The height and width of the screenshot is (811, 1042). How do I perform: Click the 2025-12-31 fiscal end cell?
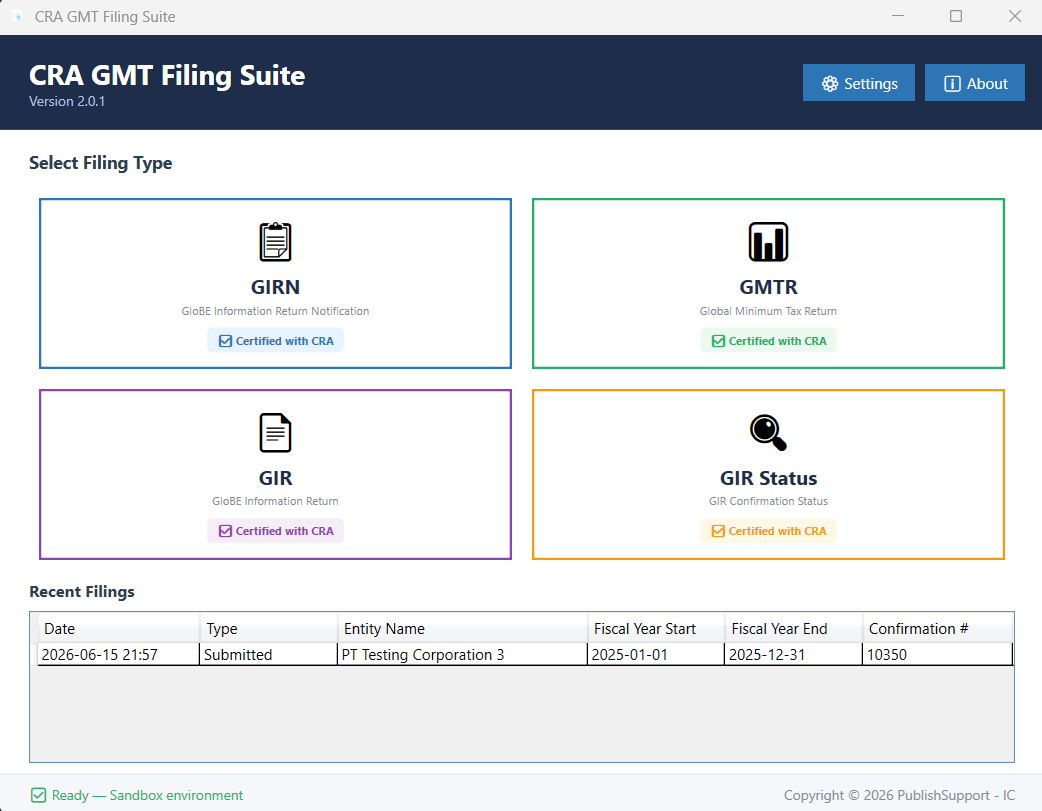click(x=793, y=655)
